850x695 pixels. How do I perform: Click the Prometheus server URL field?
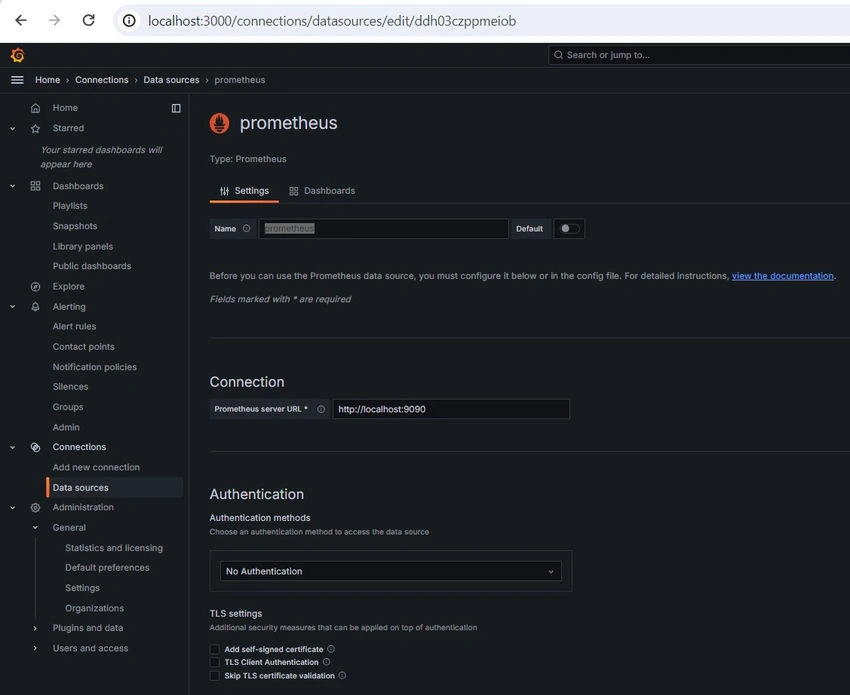451,409
